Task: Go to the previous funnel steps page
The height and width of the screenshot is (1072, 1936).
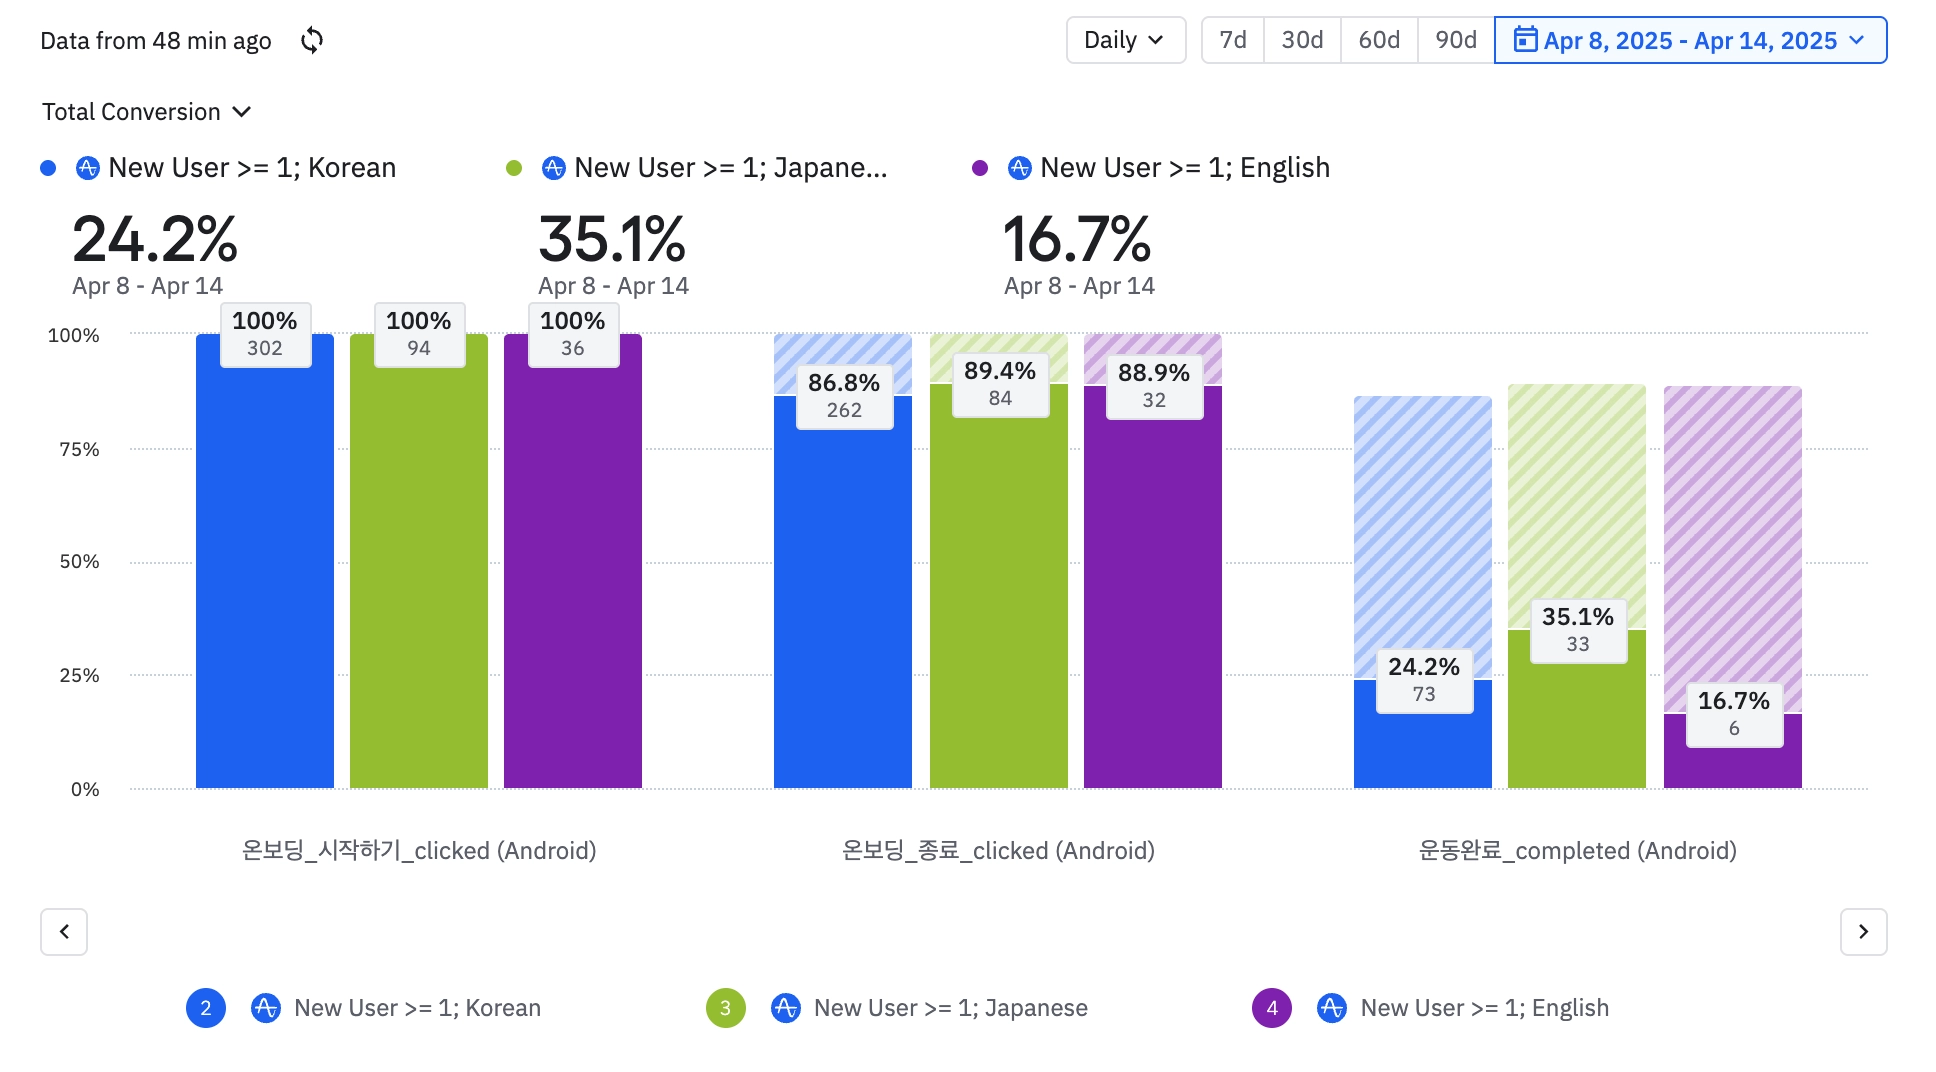Action: tap(64, 932)
